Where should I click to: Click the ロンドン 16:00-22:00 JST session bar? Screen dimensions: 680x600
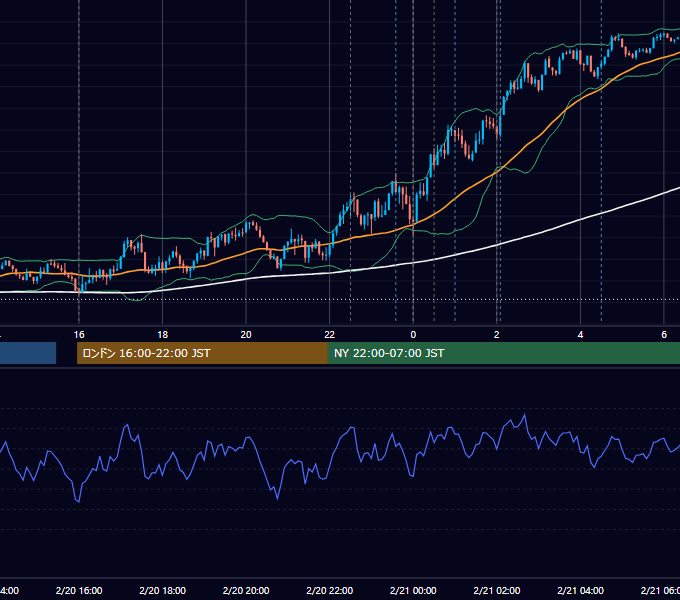pos(202,353)
